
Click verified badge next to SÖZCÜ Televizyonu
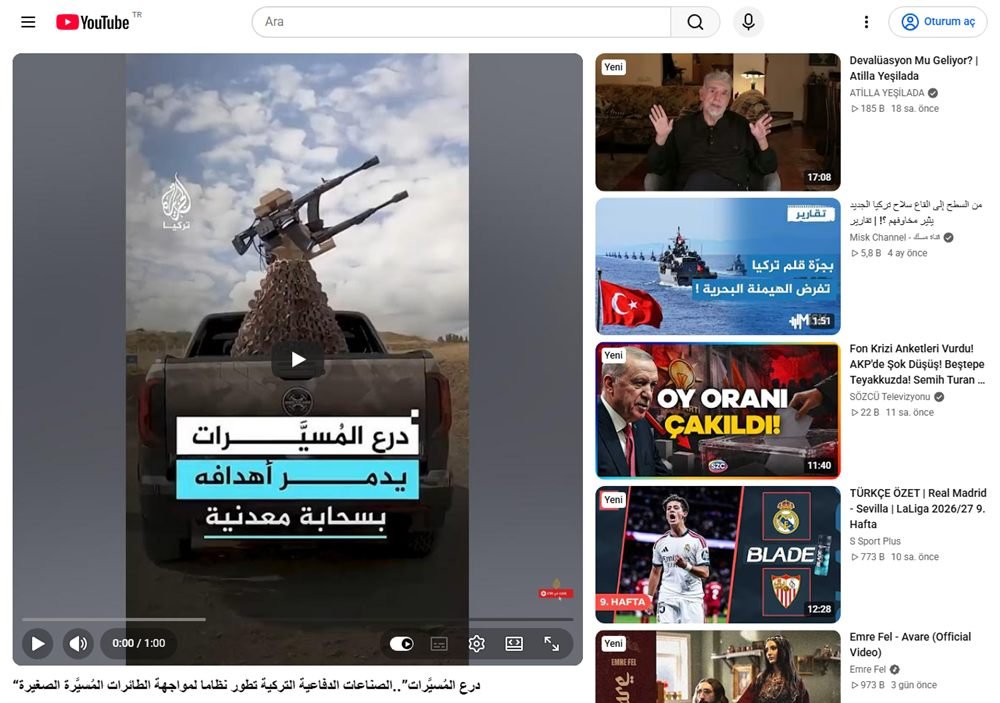(939, 397)
